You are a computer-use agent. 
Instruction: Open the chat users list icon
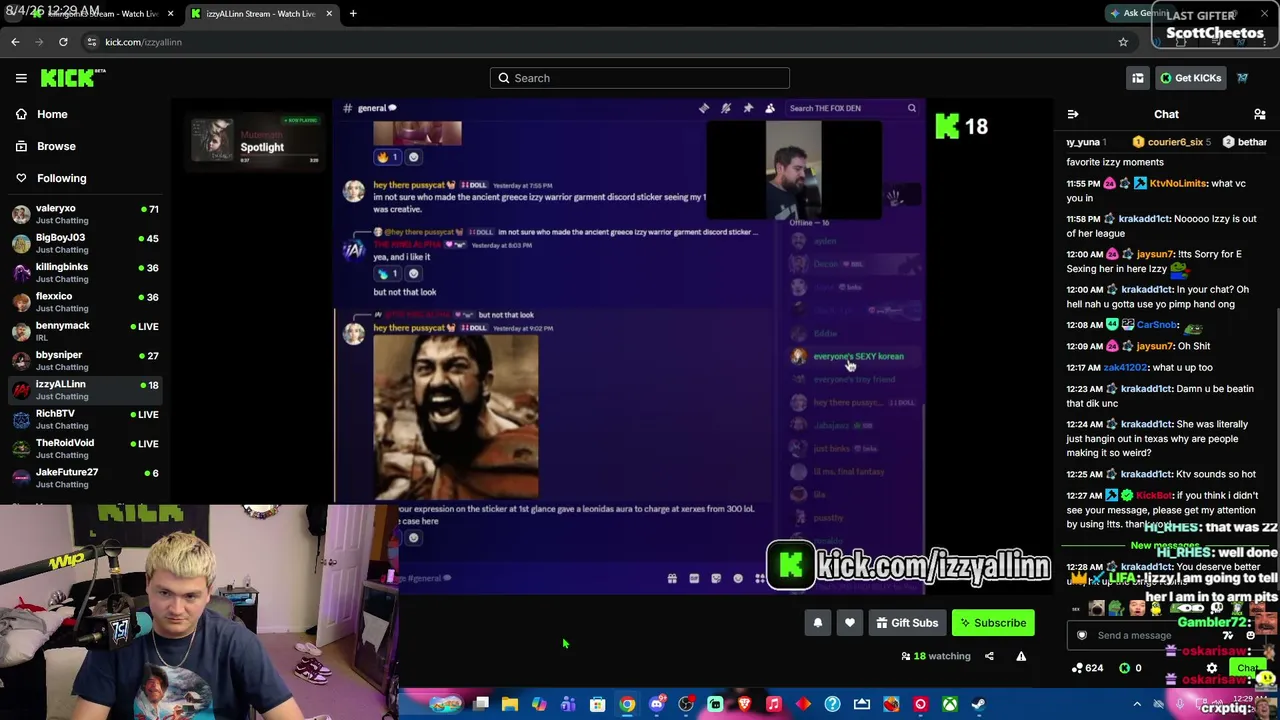click(x=1260, y=114)
